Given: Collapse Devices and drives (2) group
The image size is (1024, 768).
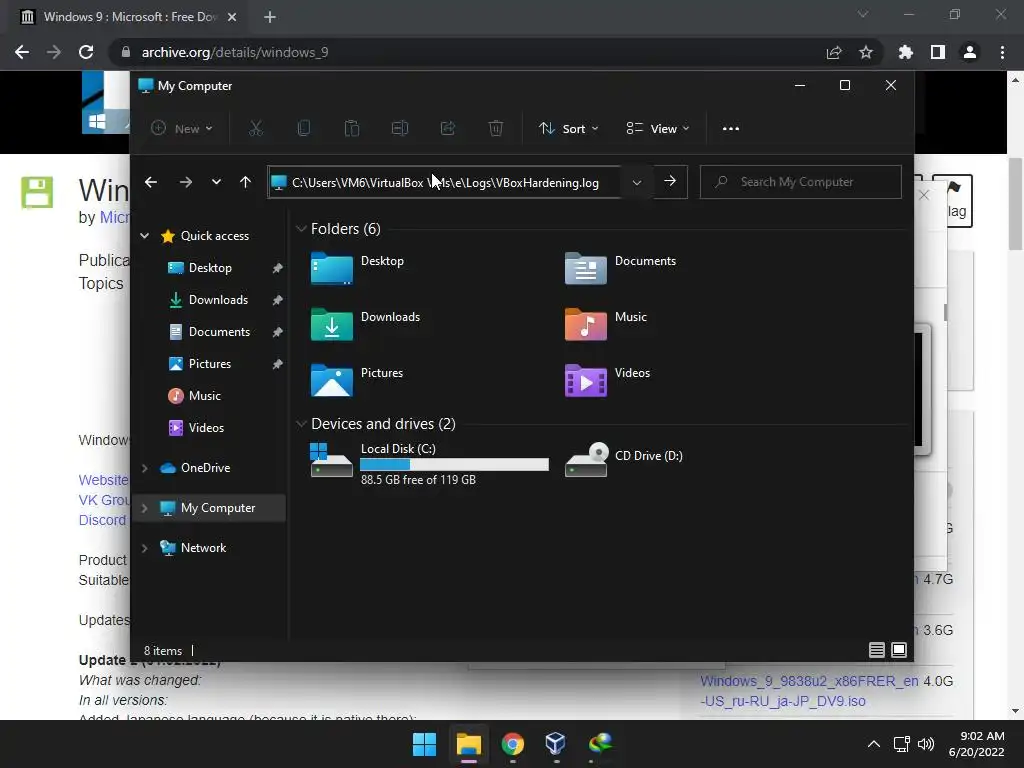Looking at the screenshot, I should (301, 424).
